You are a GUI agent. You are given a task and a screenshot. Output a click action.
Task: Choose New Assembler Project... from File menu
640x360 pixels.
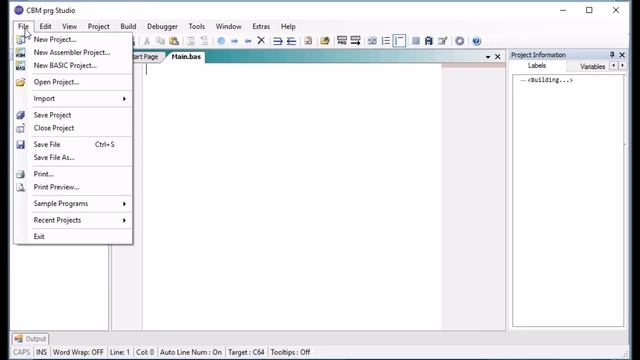tap(72, 52)
